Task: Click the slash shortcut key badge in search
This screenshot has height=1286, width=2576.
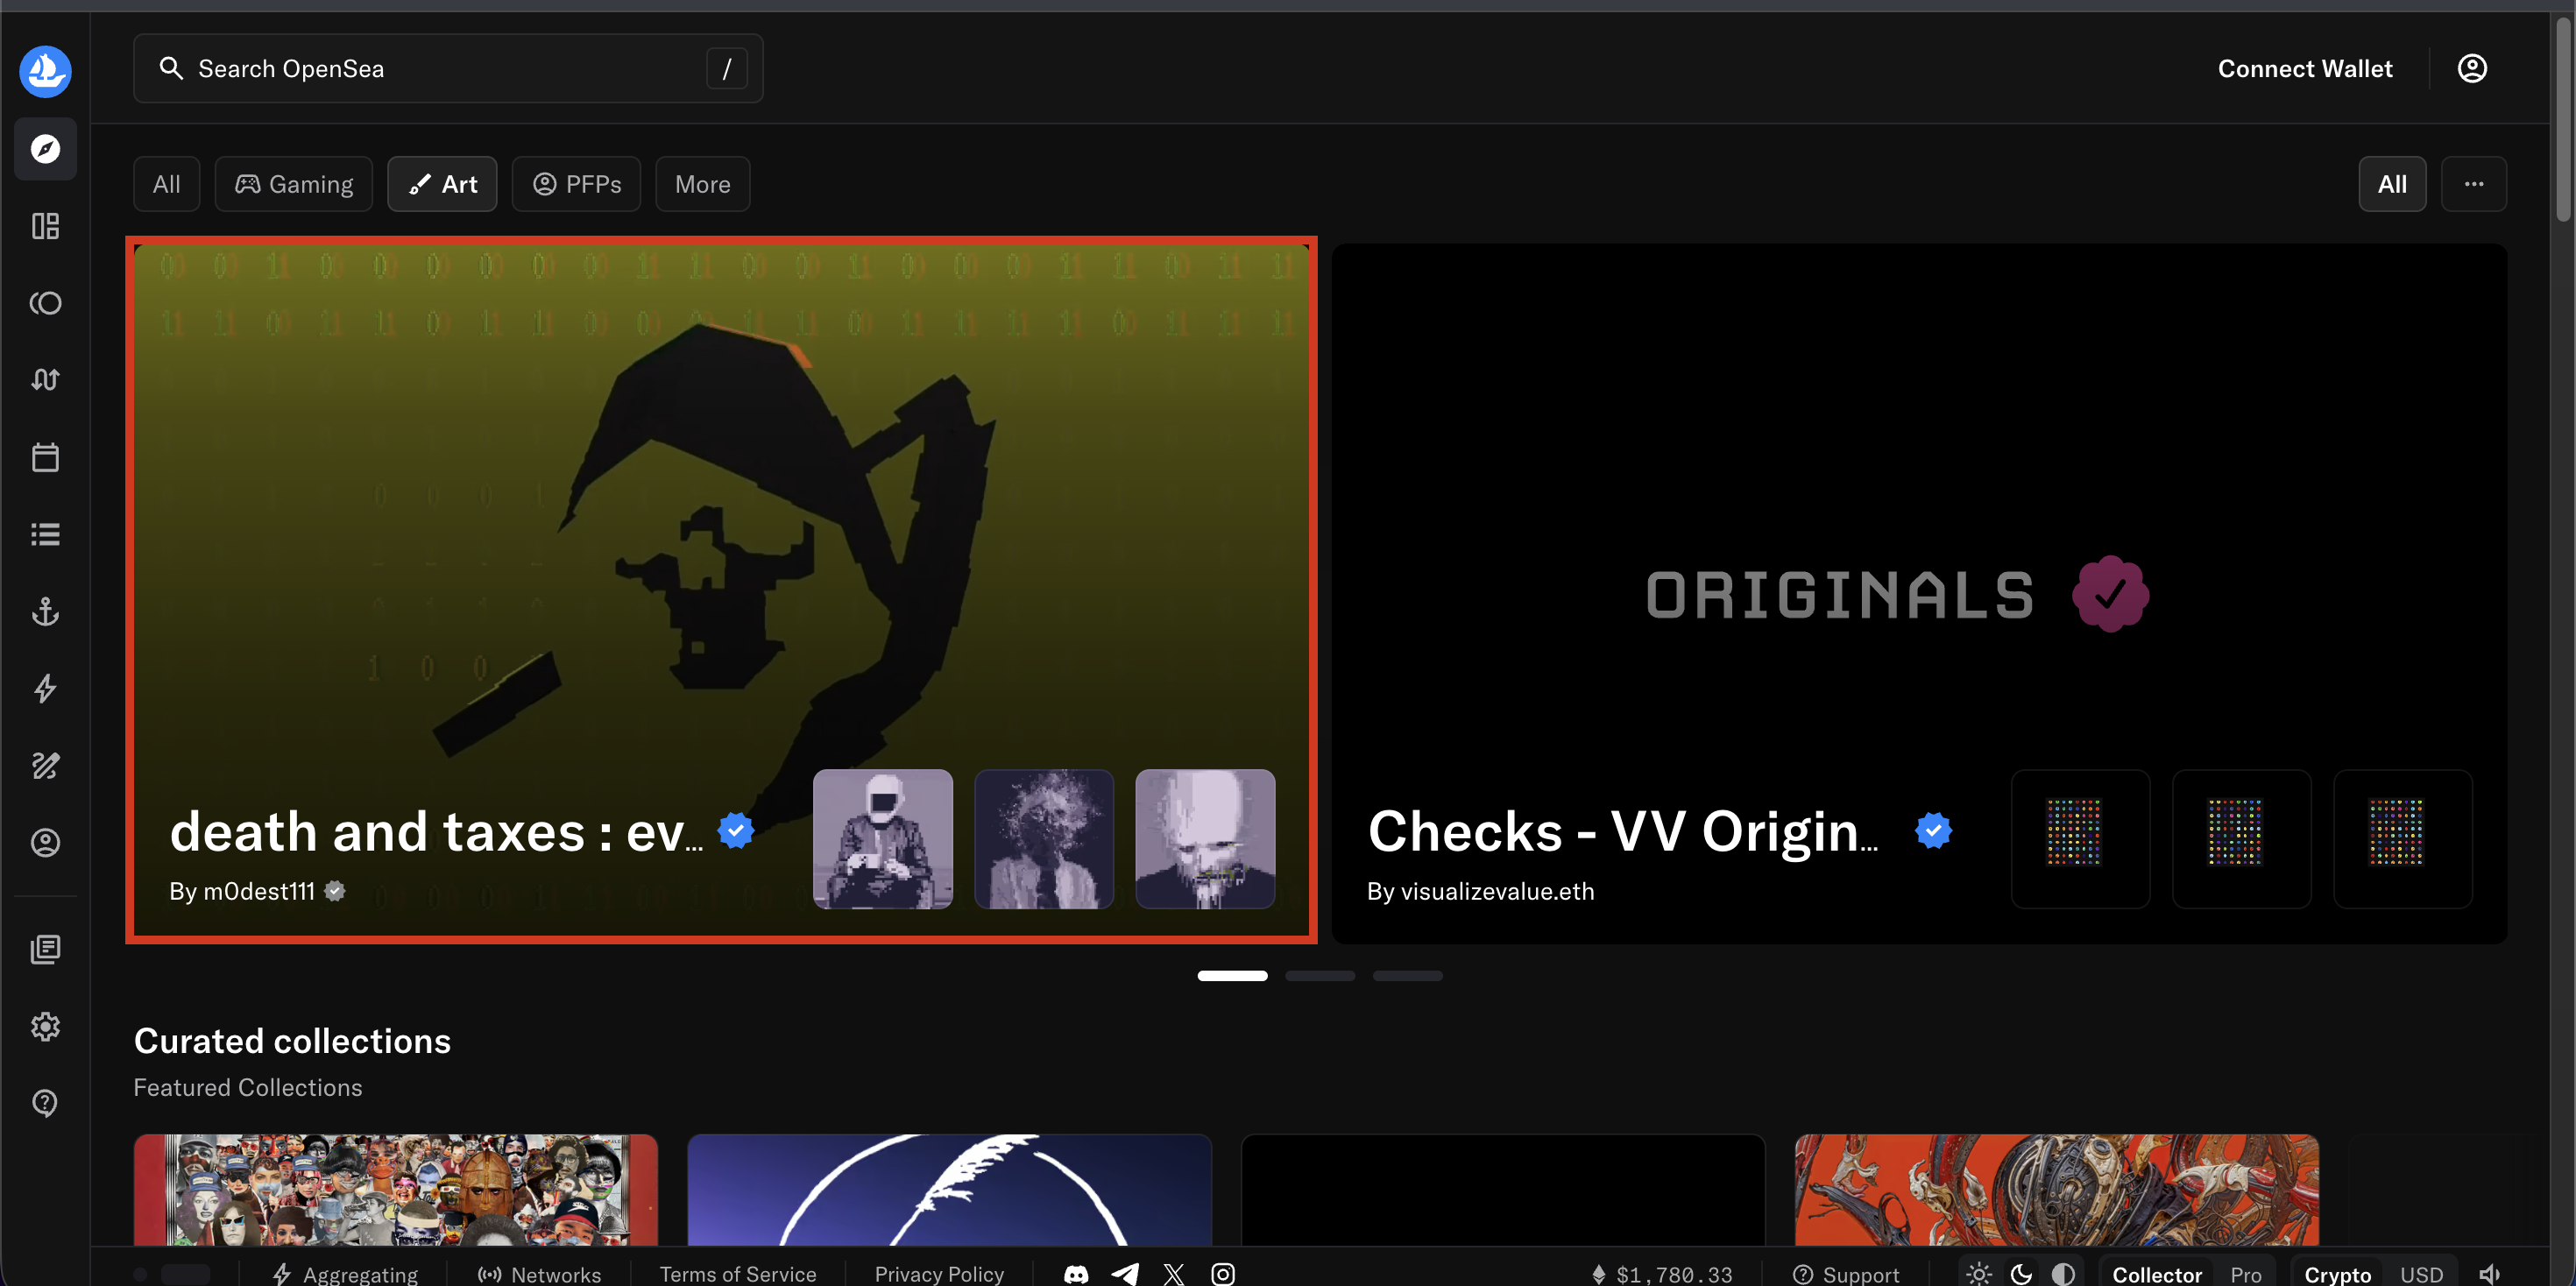Action: point(727,68)
